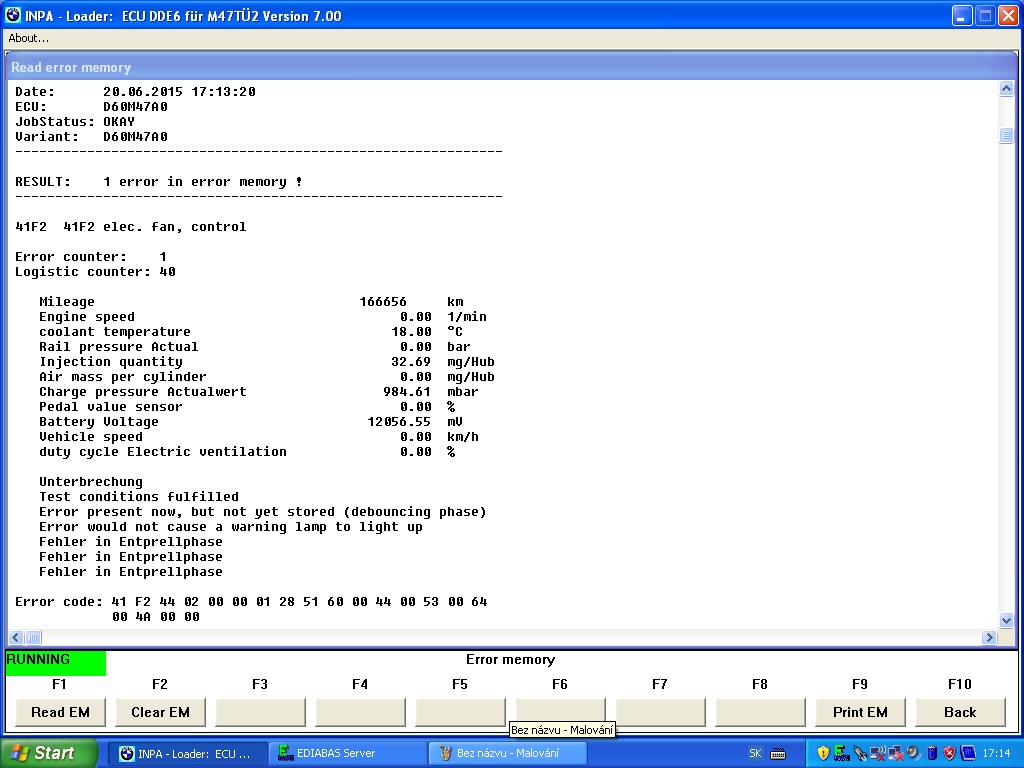Click the on-screen keyboard icon in taskbar
Viewport: 1024px width, 768px height.
pos(778,753)
